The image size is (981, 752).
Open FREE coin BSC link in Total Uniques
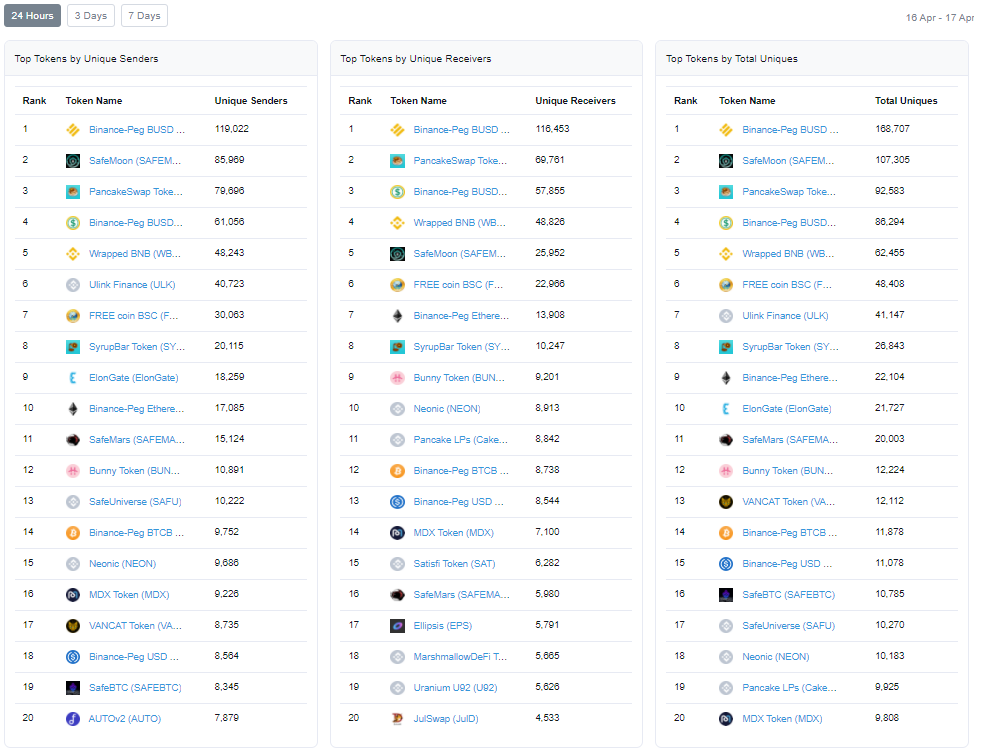(787, 285)
